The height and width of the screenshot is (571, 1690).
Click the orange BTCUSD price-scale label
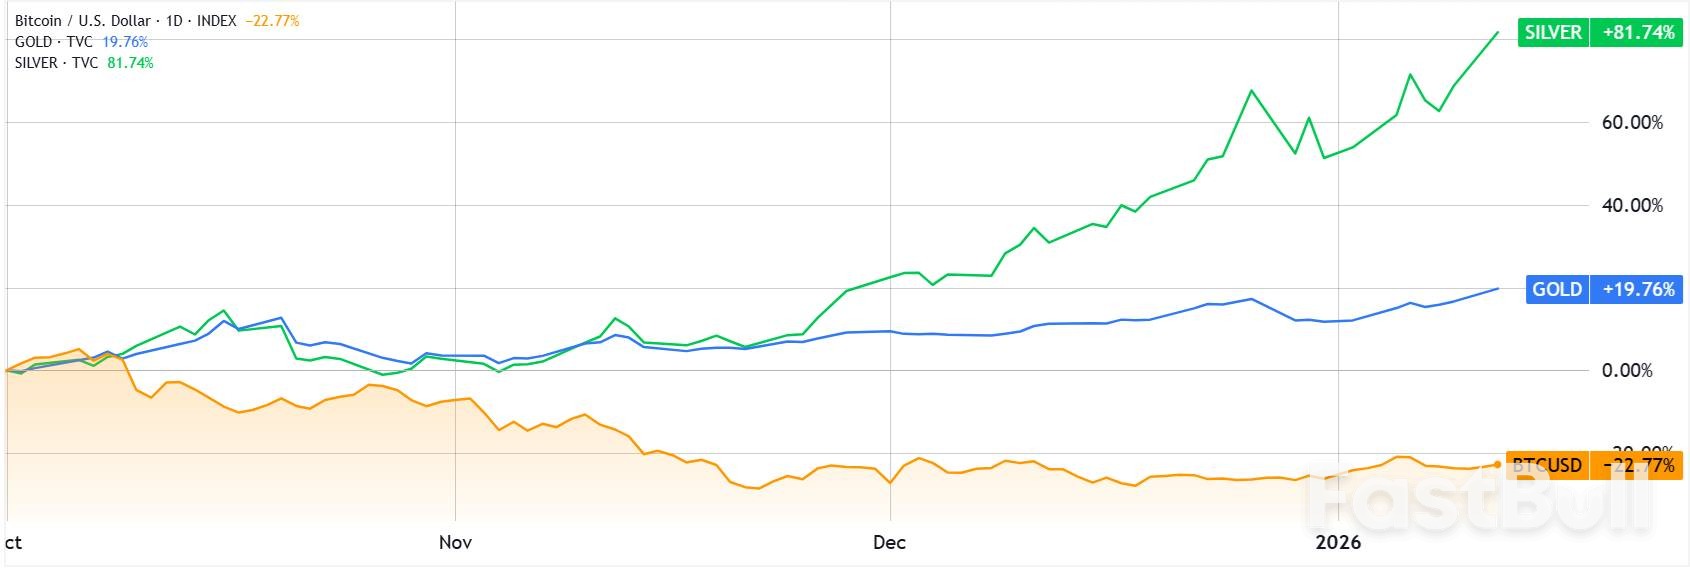click(x=1547, y=465)
